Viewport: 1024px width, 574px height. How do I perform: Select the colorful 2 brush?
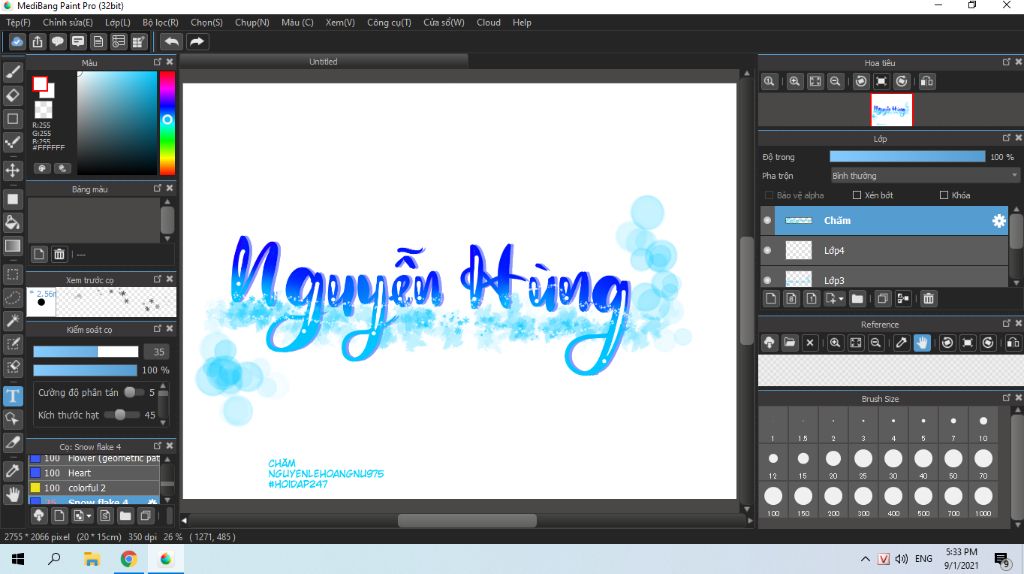[94, 488]
